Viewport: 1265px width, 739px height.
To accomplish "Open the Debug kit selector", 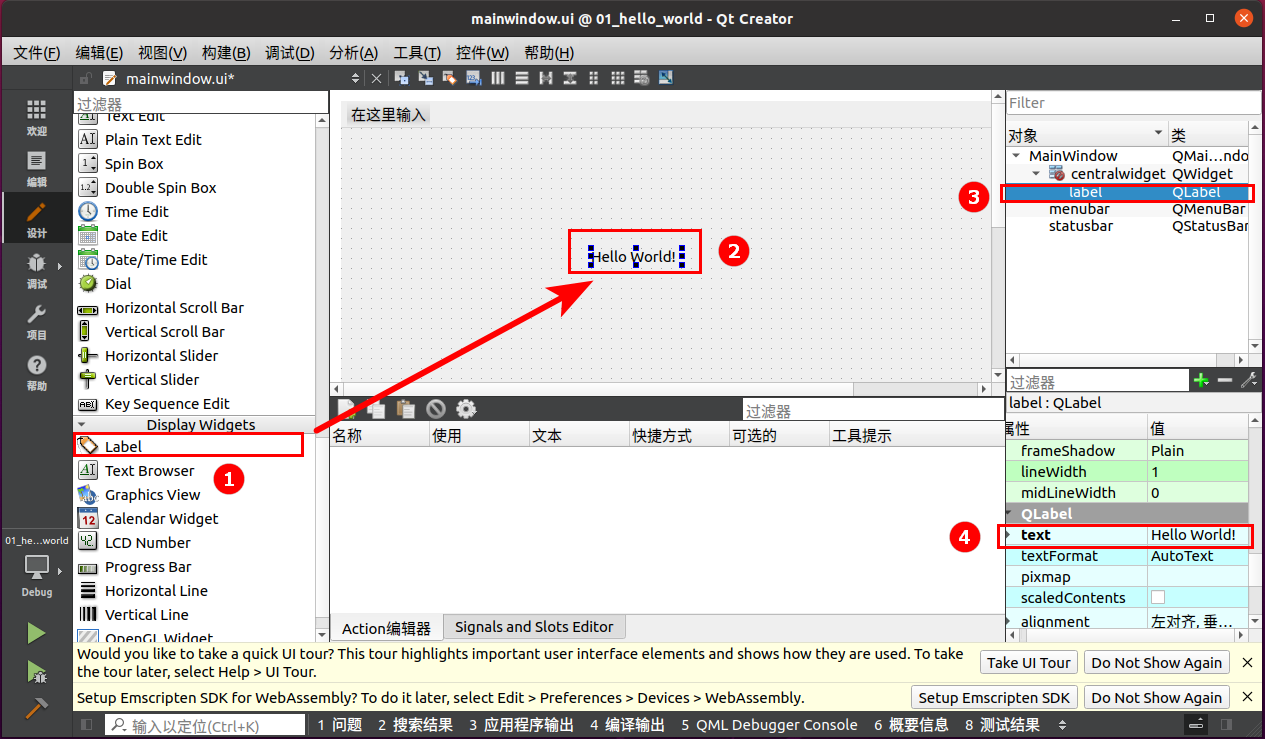I will tap(36, 575).
